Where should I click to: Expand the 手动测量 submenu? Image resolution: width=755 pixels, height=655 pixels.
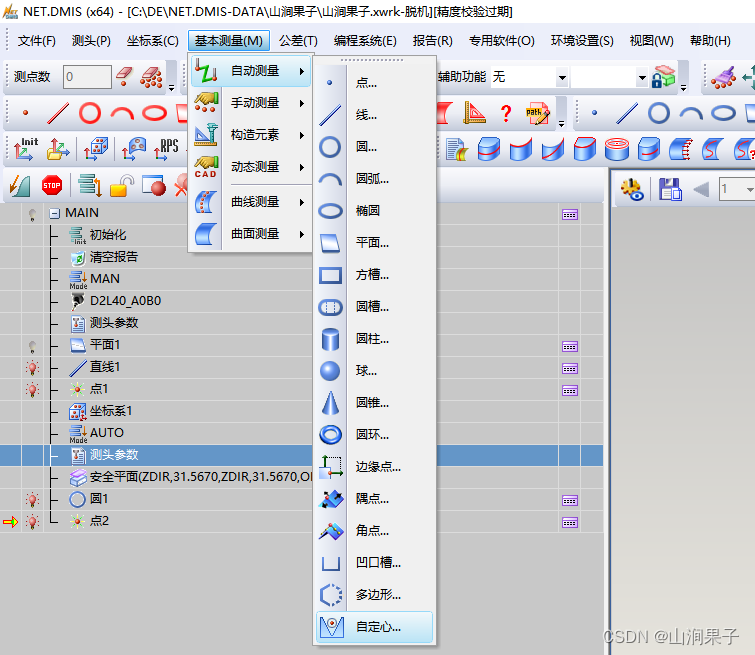[x=251, y=103]
